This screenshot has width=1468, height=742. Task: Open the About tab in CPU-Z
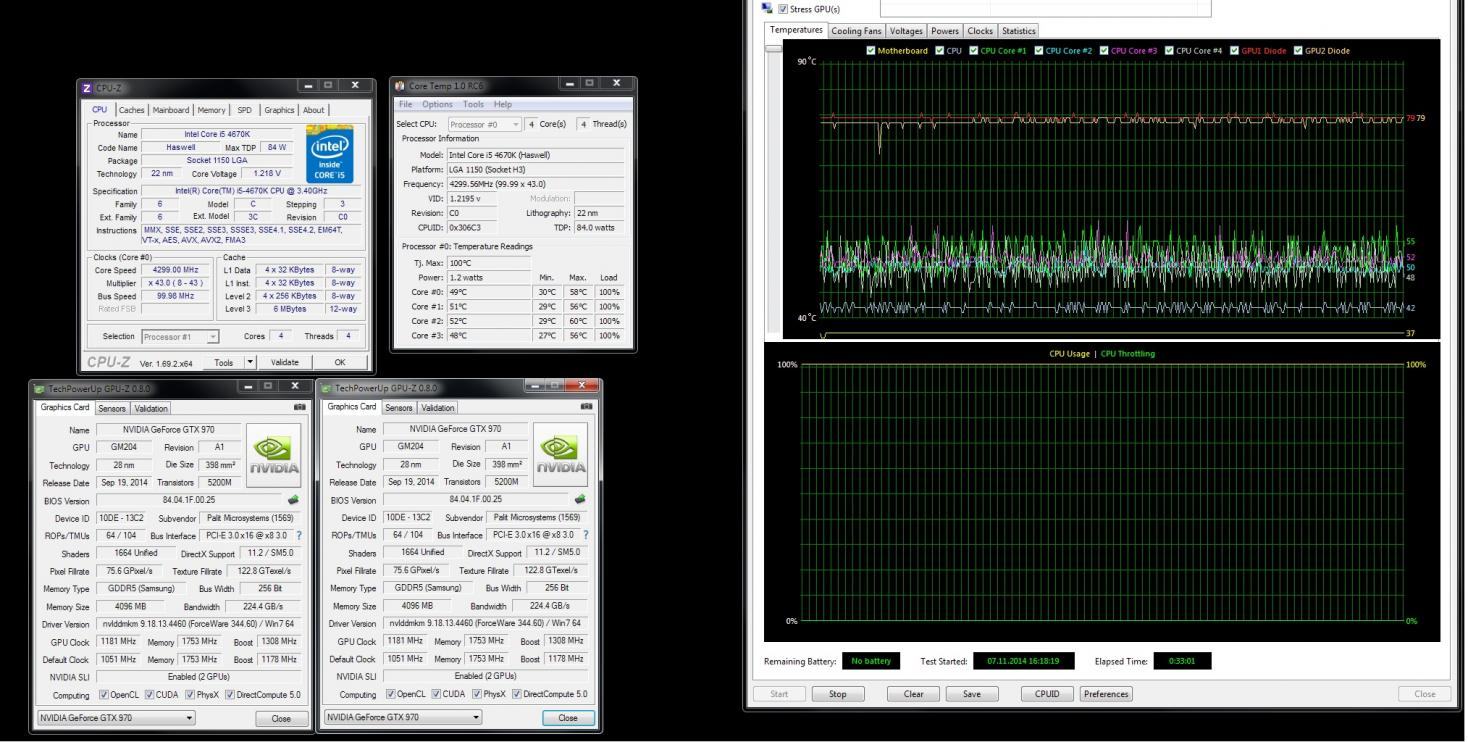(314, 110)
